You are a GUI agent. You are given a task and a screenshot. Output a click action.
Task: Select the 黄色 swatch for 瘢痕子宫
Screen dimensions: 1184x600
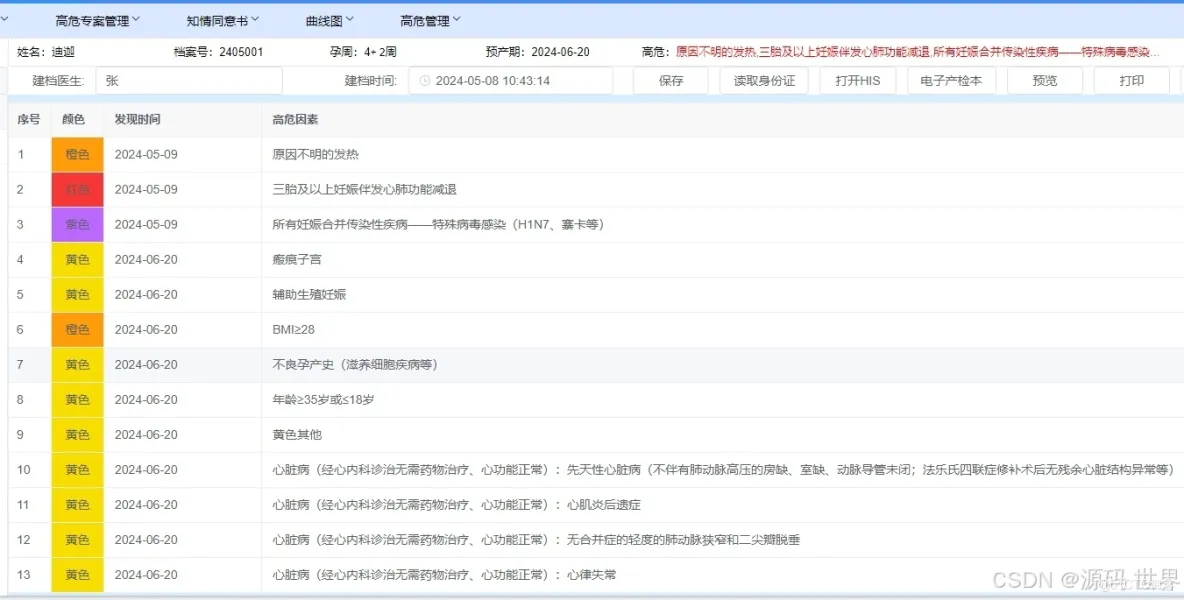[77, 260]
